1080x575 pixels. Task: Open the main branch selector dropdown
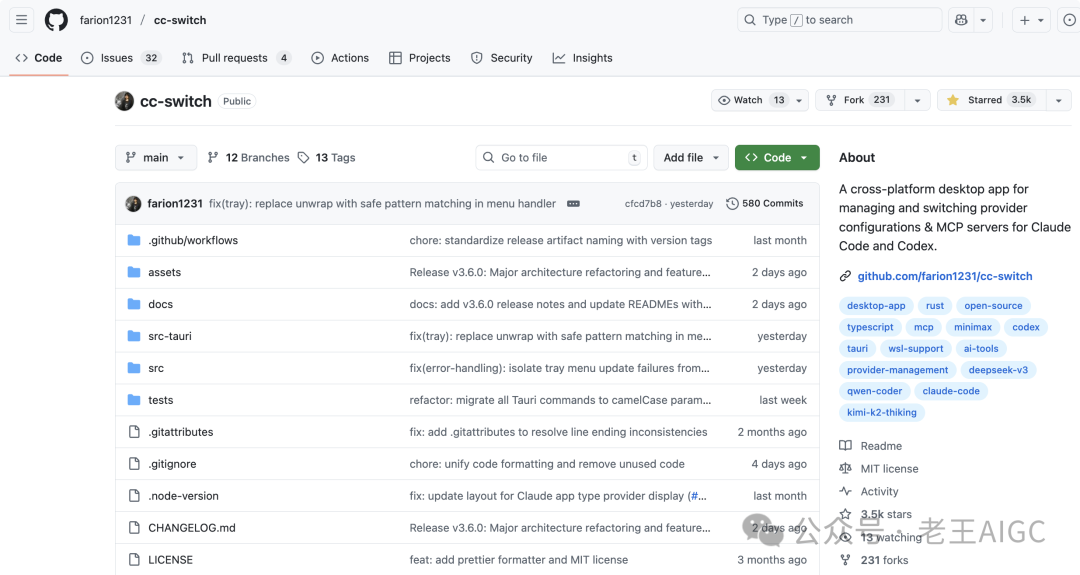[156, 158]
